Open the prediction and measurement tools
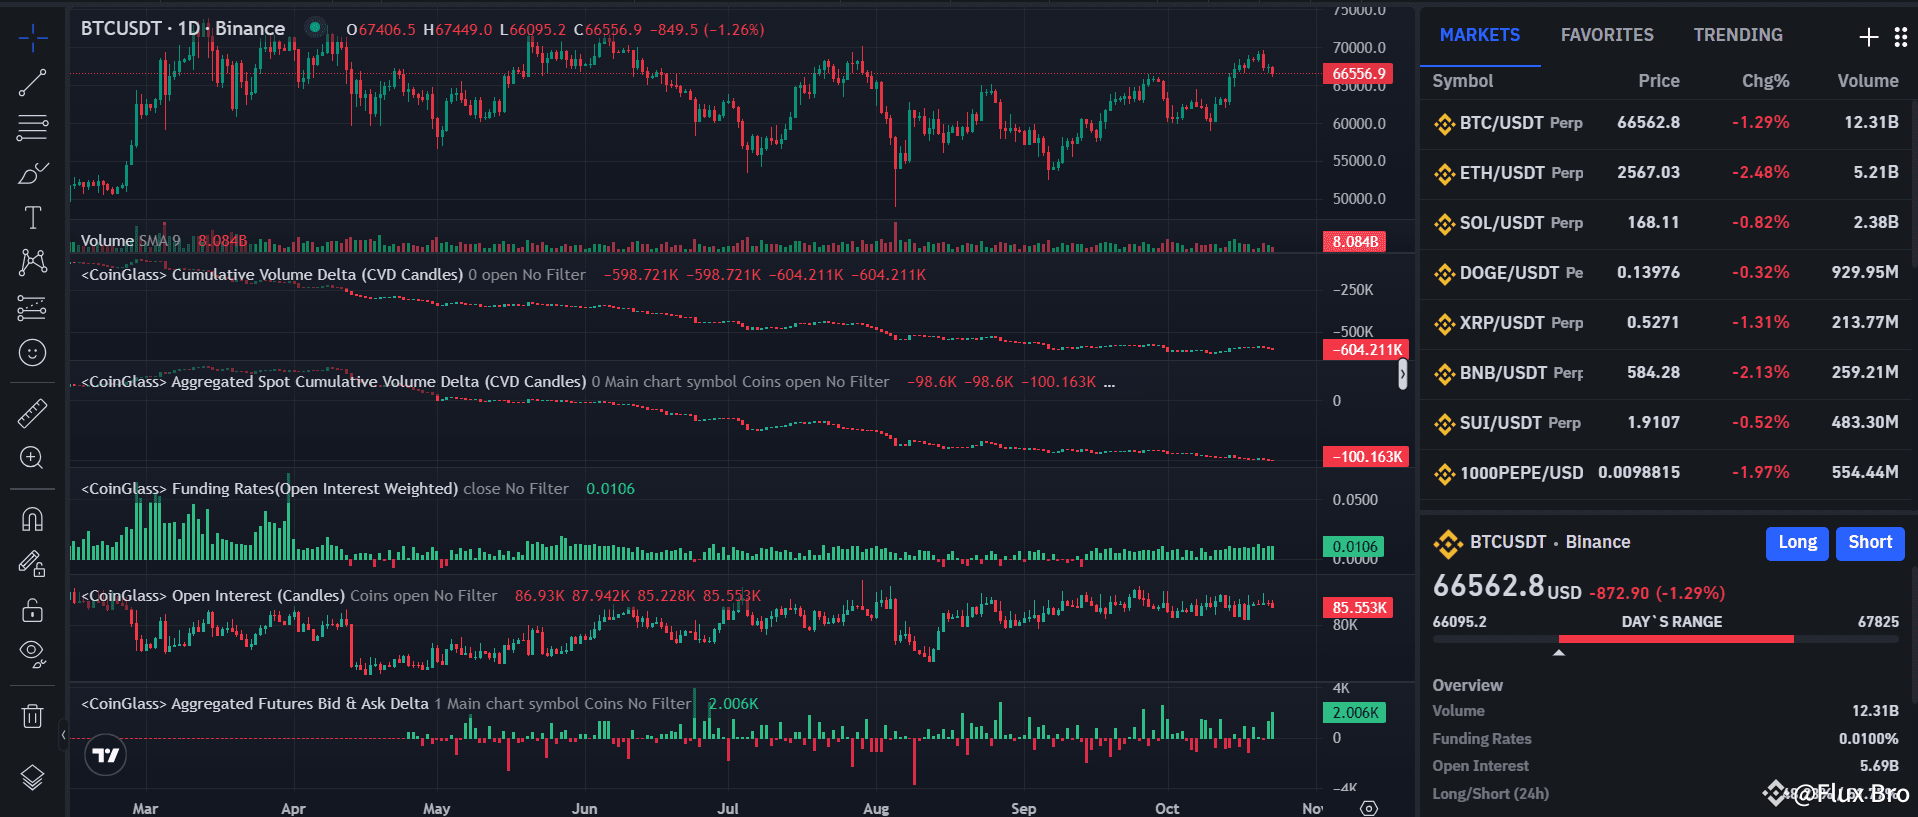This screenshot has height=817, width=1918. point(32,308)
